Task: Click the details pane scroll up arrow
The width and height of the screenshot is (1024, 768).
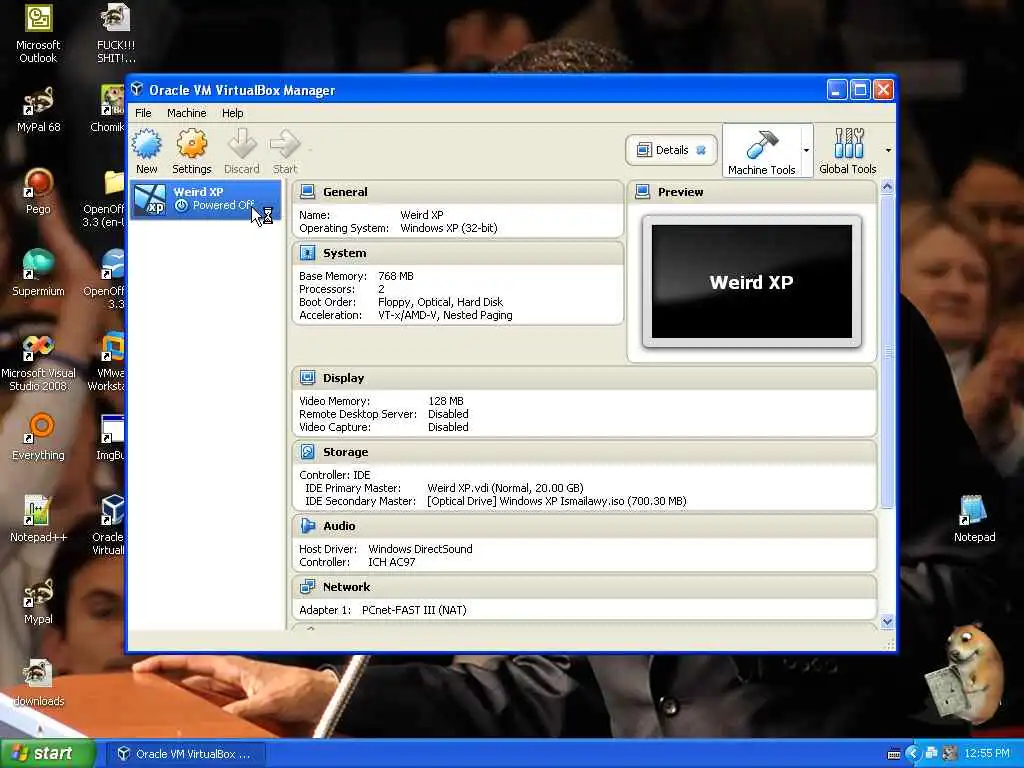Action: click(887, 187)
